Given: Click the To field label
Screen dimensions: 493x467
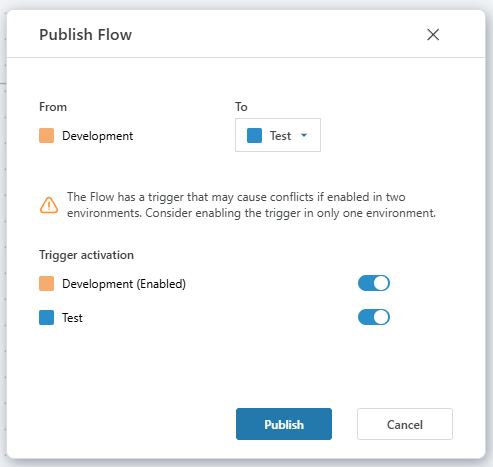Looking at the screenshot, I should coord(241,107).
